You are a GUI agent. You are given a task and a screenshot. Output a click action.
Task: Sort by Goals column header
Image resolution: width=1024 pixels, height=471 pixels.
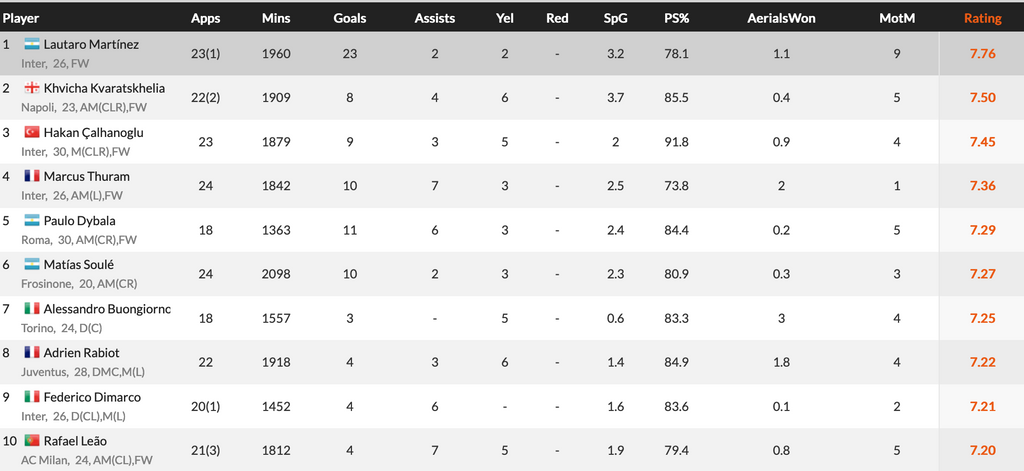tap(349, 18)
